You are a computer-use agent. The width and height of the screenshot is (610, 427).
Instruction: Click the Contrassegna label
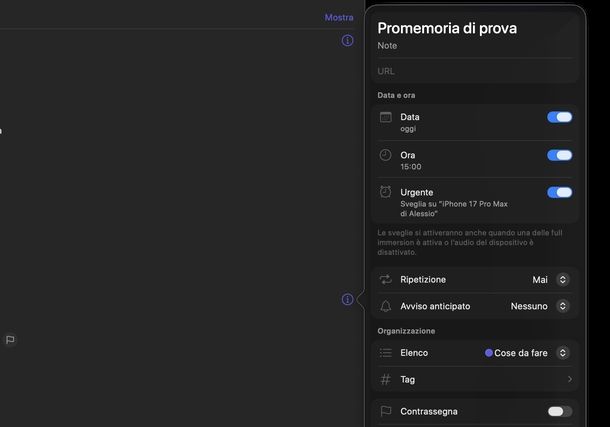click(x=429, y=411)
